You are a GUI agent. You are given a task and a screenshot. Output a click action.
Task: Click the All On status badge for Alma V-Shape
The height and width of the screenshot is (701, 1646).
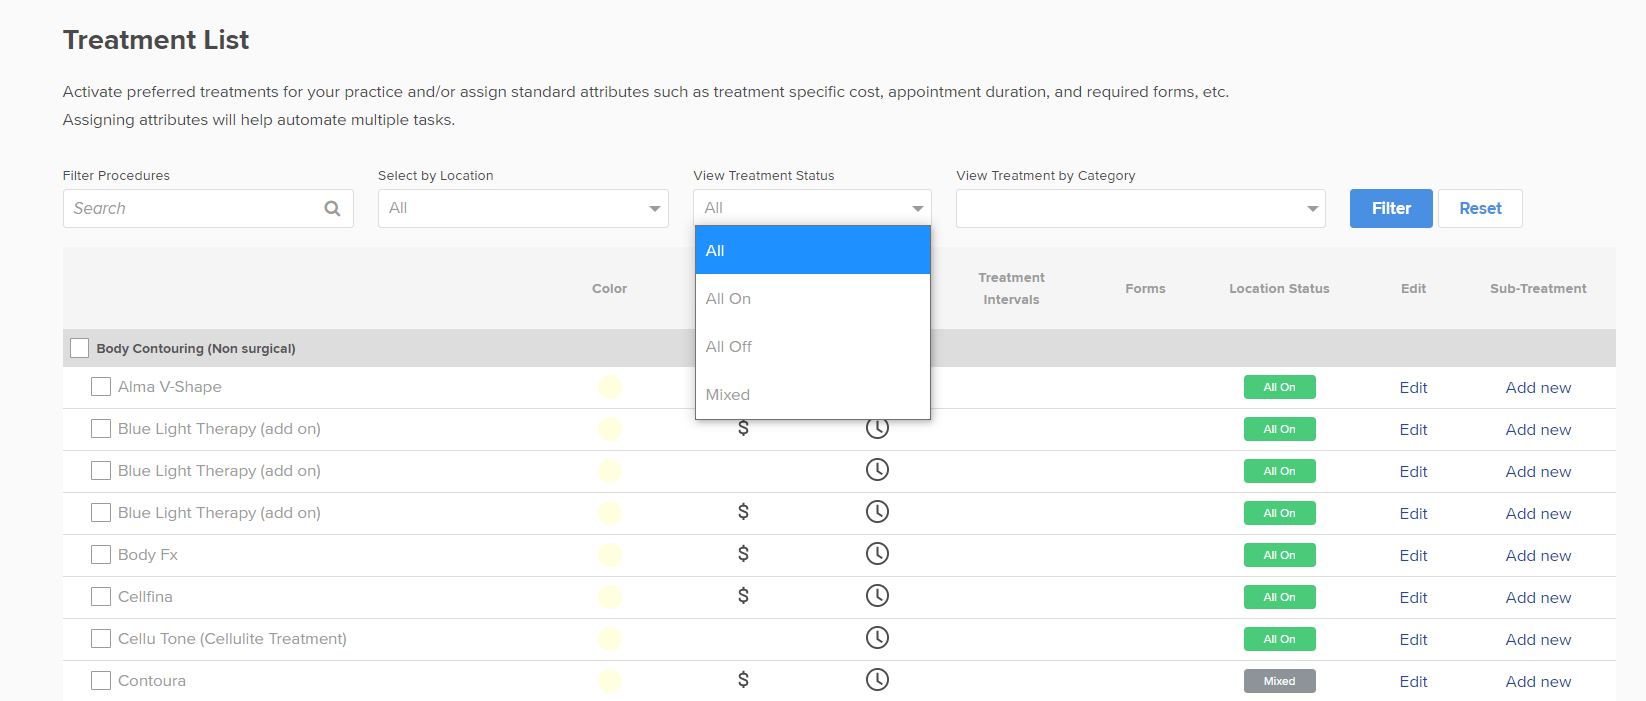(x=1279, y=387)
